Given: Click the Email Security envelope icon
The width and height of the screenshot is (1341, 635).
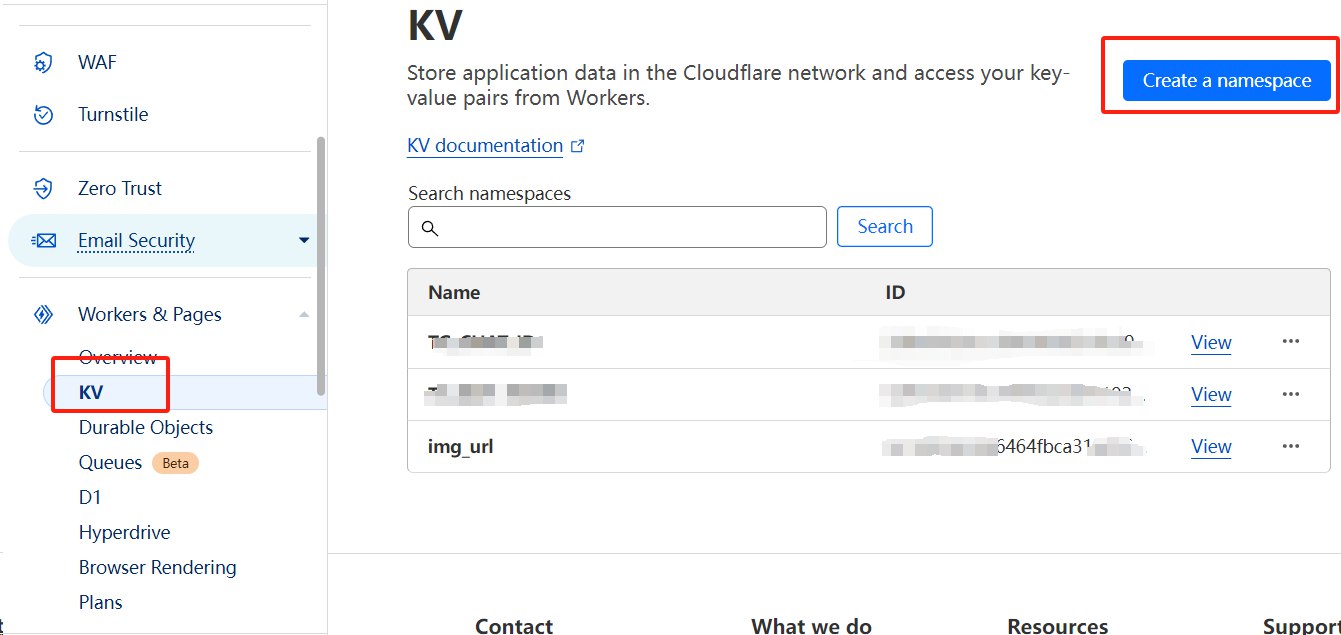Looking at the screenshot, I should 43,241.
